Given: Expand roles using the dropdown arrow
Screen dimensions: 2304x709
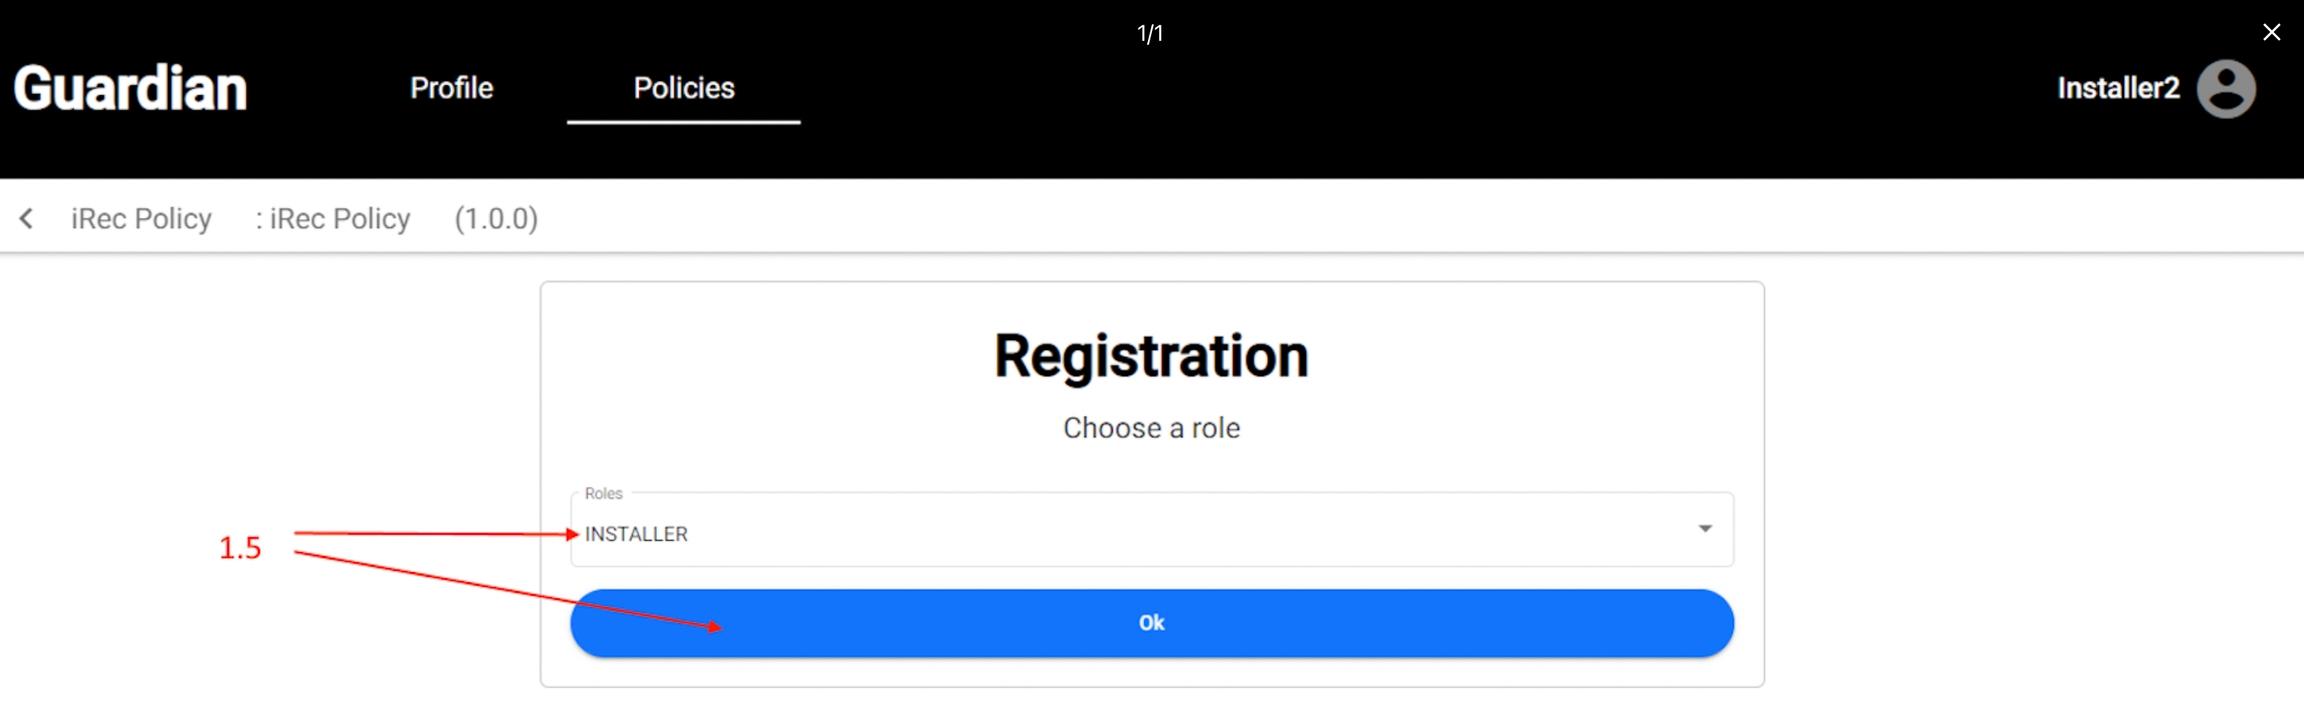Looking at the screenshot, I should (1705, 528).
